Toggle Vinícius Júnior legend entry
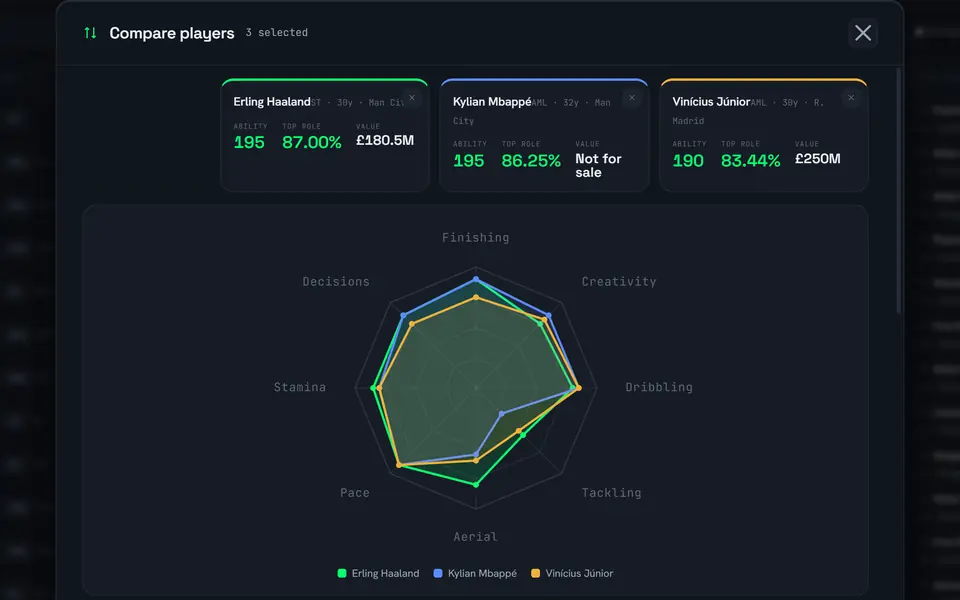Screen dimensions: 960x600 tap(572, 574)
